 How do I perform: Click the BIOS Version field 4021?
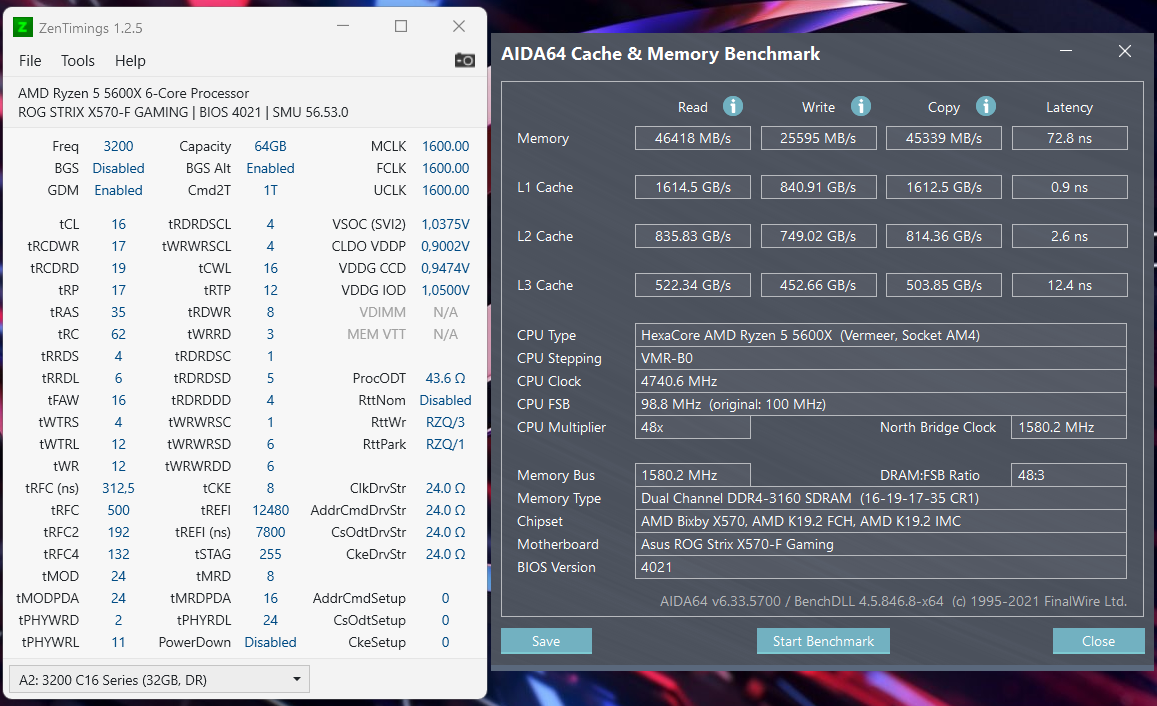(x=880, y=567)
